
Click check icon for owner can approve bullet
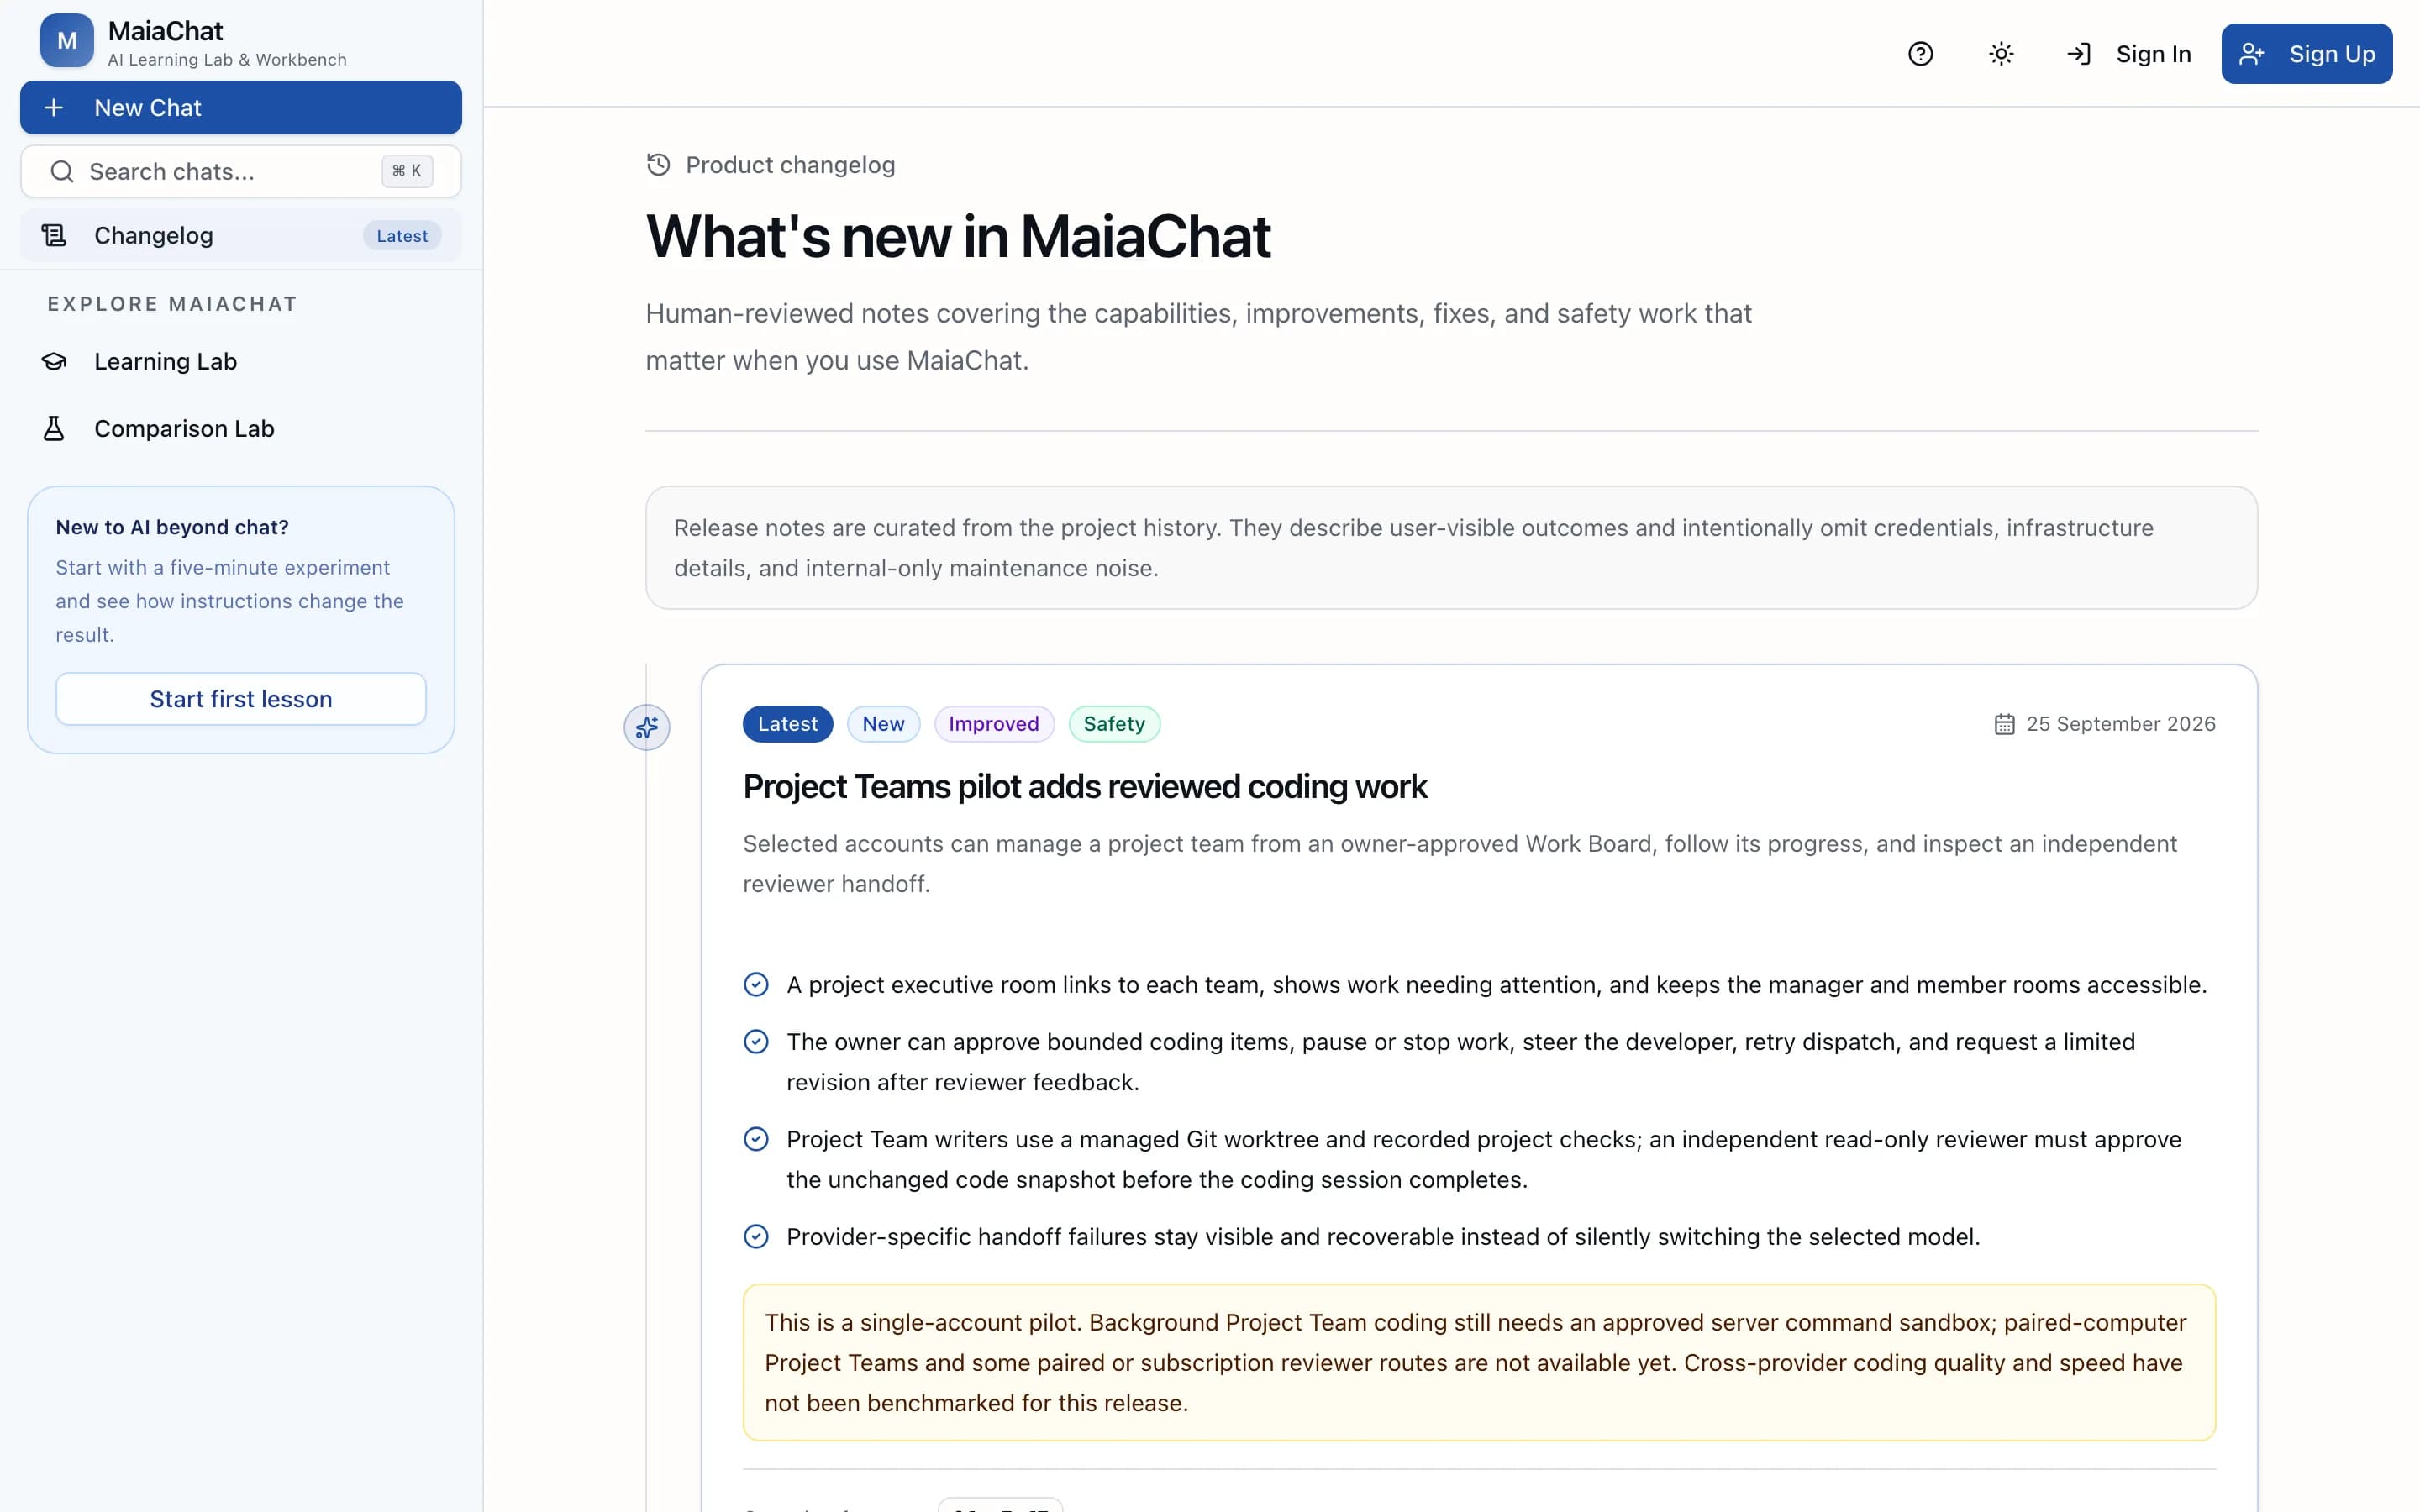point(756,1042)
